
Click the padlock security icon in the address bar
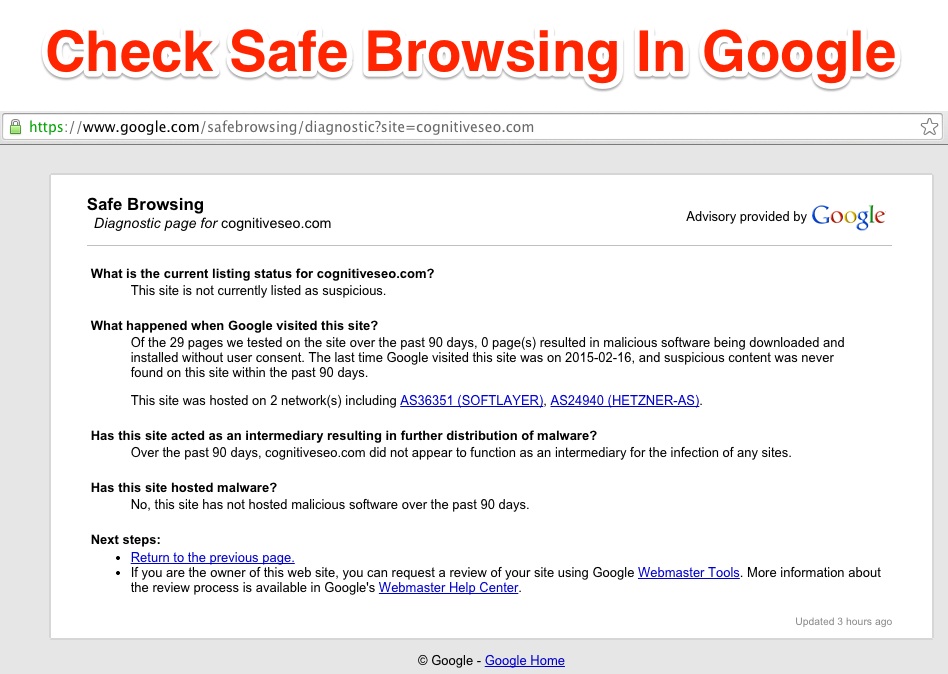(x=16, y=127)
